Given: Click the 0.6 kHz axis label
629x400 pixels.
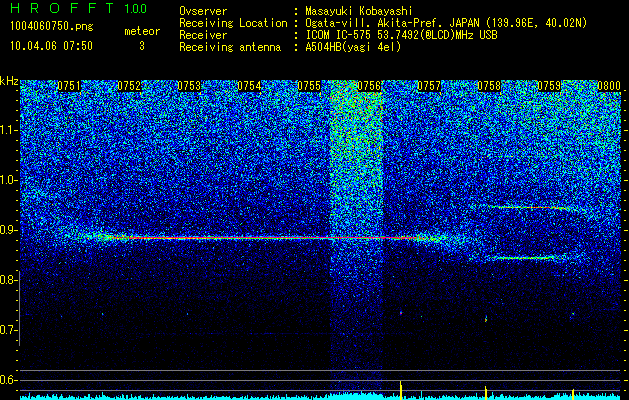Looking at the screenshot, I should [x=7, y=380].
